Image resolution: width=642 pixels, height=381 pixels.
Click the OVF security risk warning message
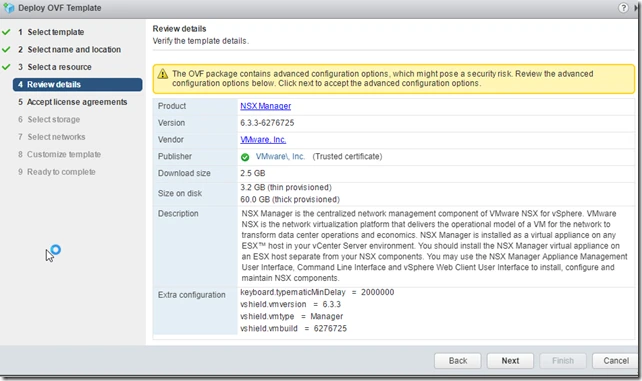382,78
